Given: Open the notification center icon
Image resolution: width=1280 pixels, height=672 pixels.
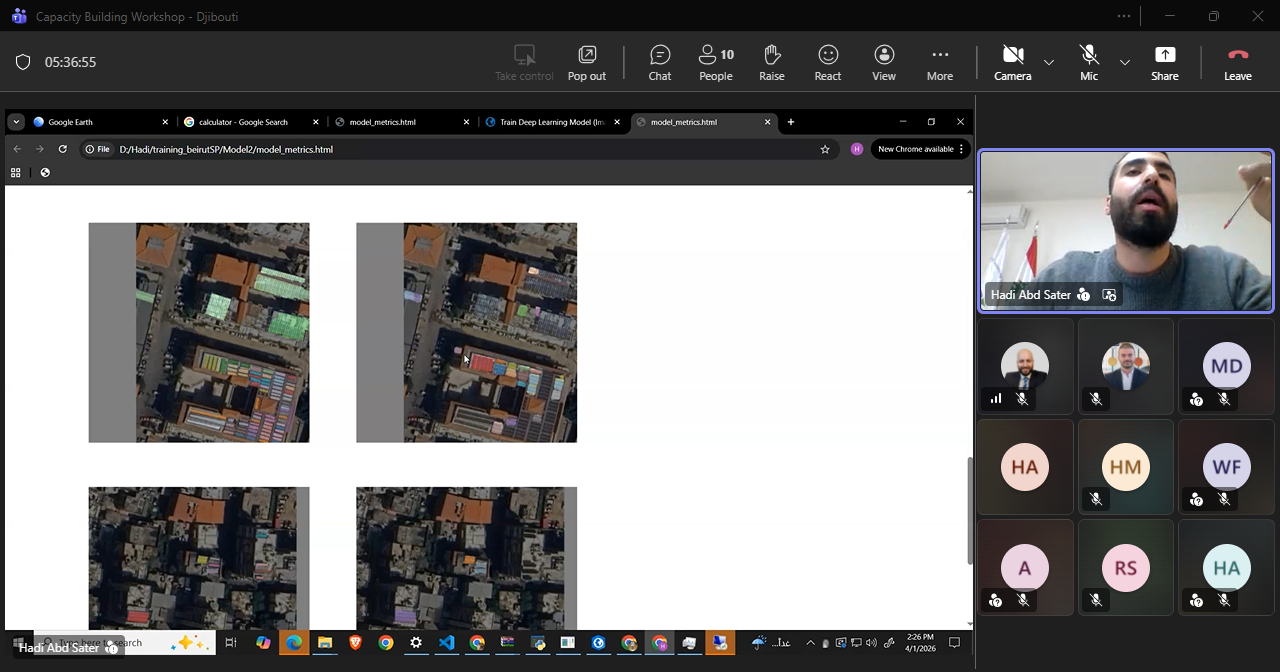Looking at the screenshot, I should tap(954, 643).
